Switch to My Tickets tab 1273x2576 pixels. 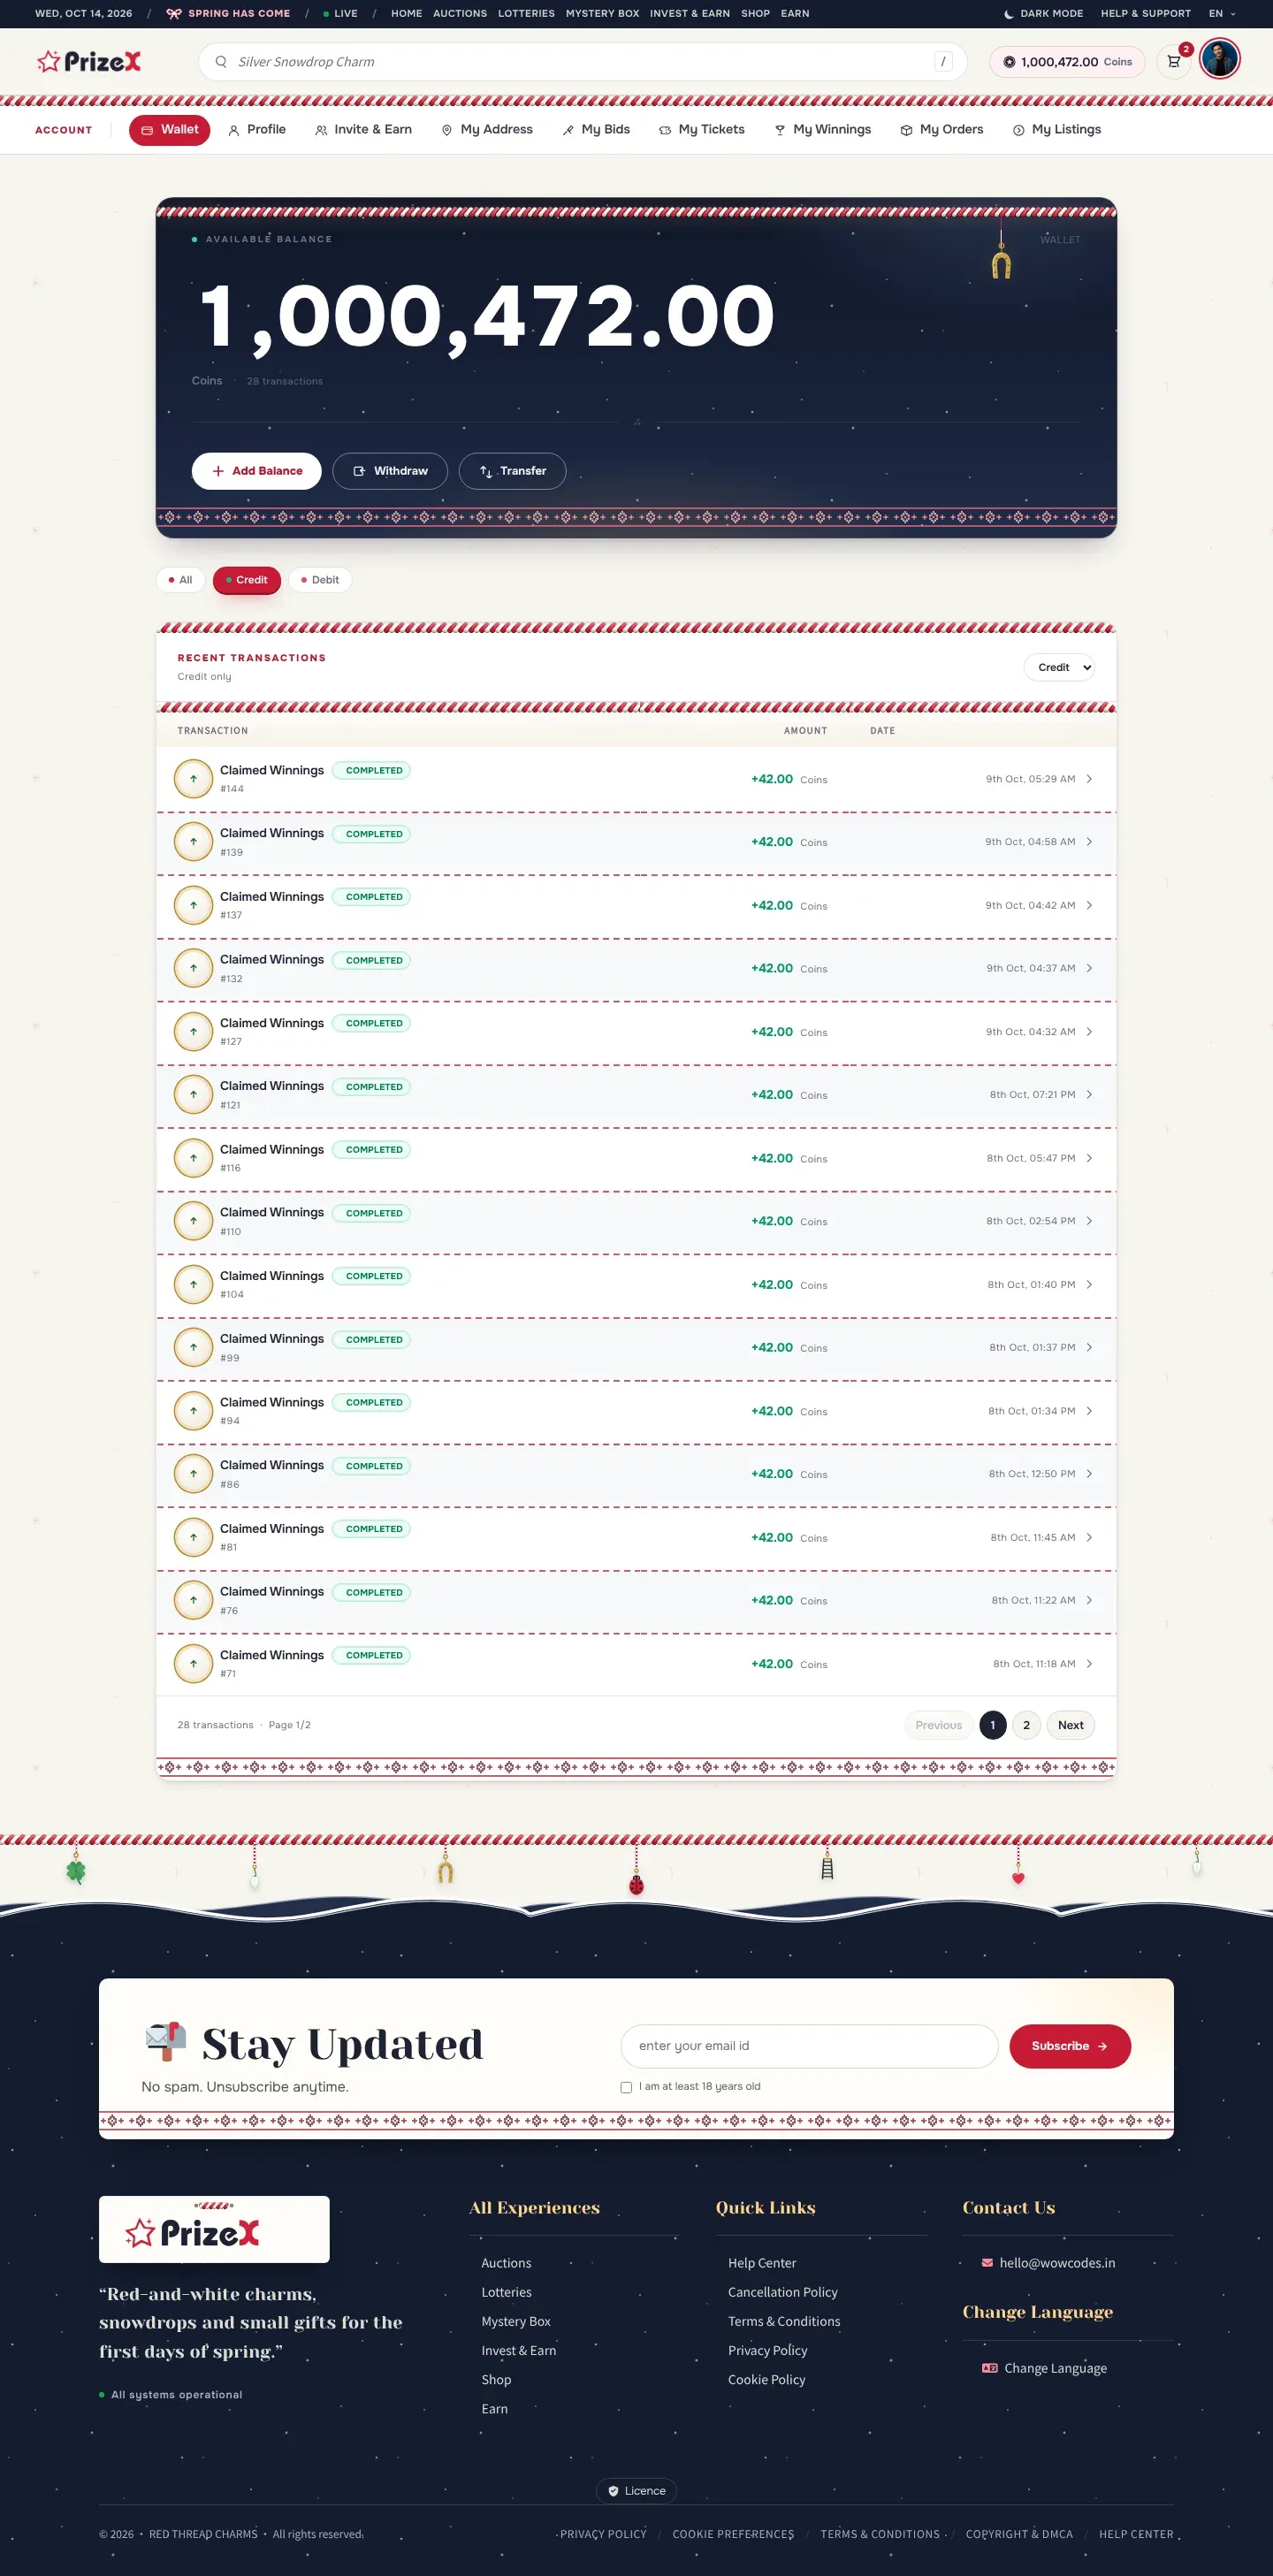702,130
